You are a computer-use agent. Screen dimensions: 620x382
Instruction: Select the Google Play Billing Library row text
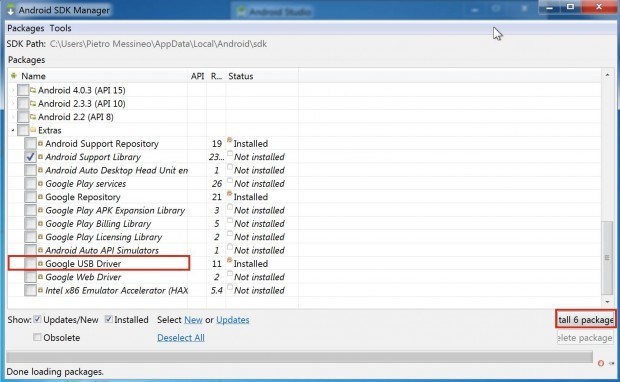[98, 224]
